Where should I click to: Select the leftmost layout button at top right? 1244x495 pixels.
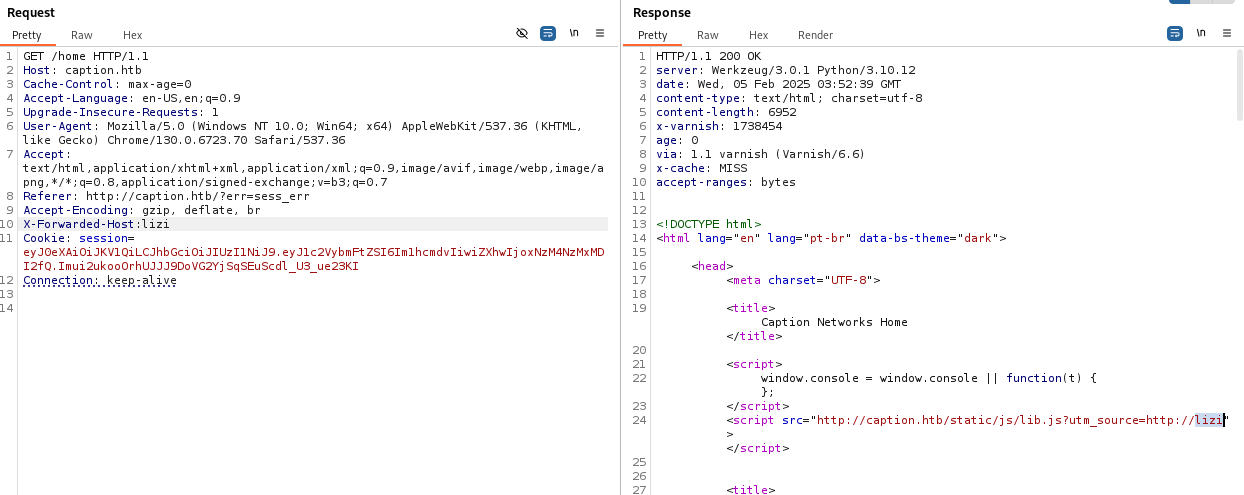1180,2
